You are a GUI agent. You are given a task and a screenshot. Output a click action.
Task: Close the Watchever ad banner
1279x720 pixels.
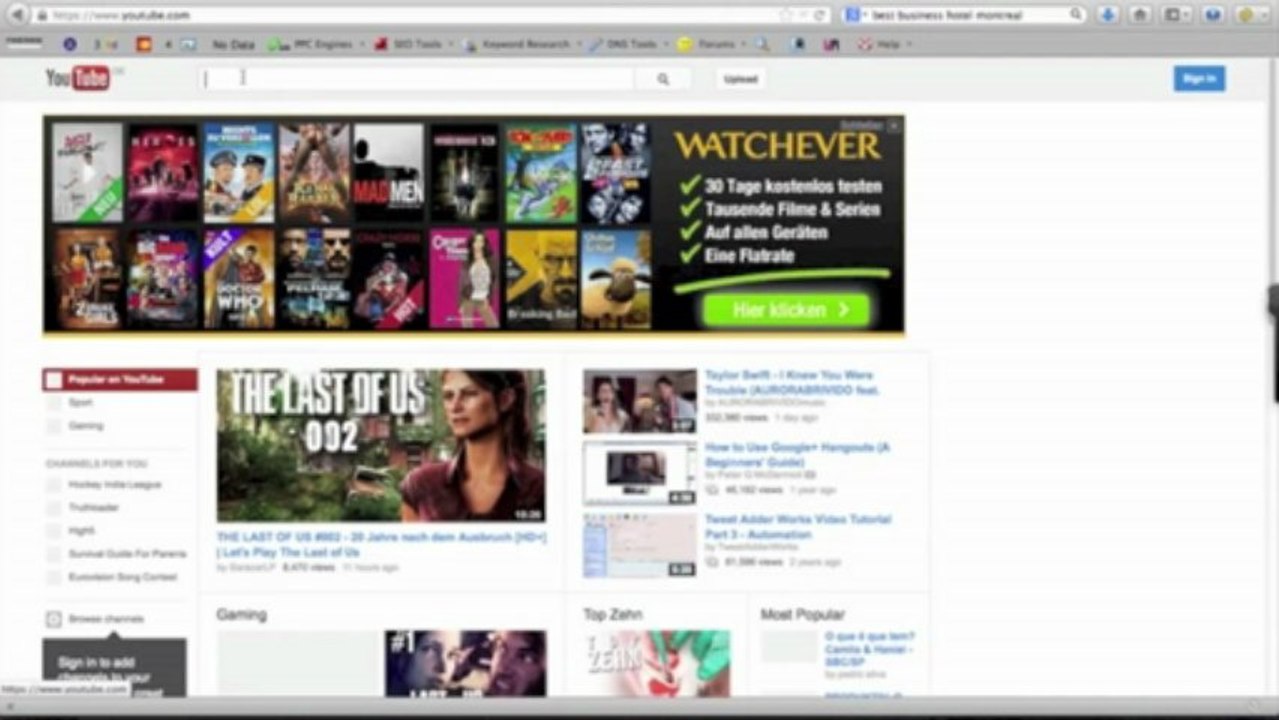tap(895, 125)
